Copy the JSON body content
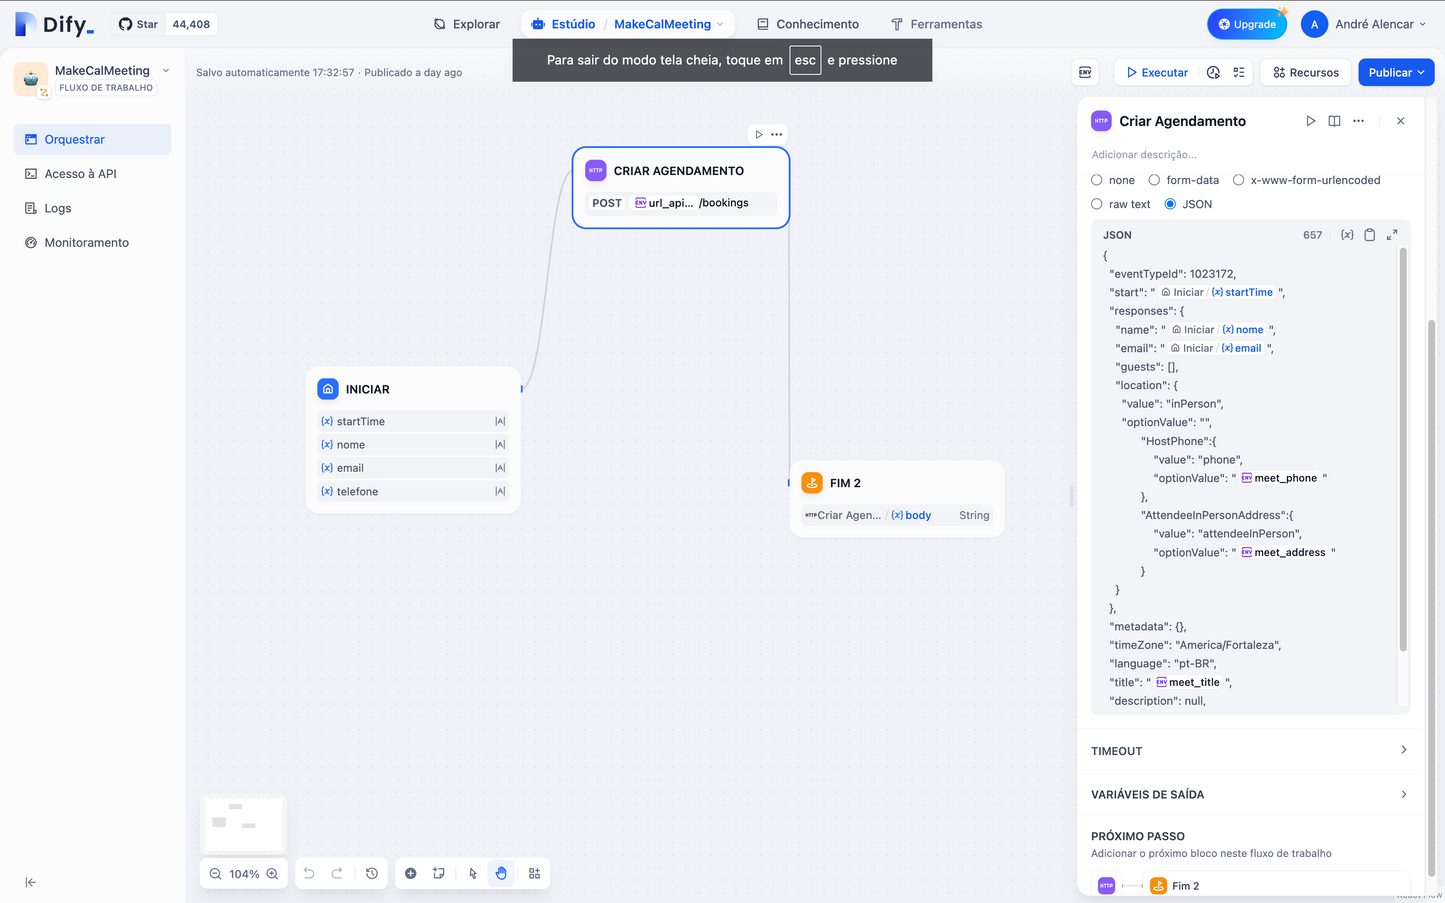The width and height of the screenshot is (1445, 903). [x=1370, y=235]
